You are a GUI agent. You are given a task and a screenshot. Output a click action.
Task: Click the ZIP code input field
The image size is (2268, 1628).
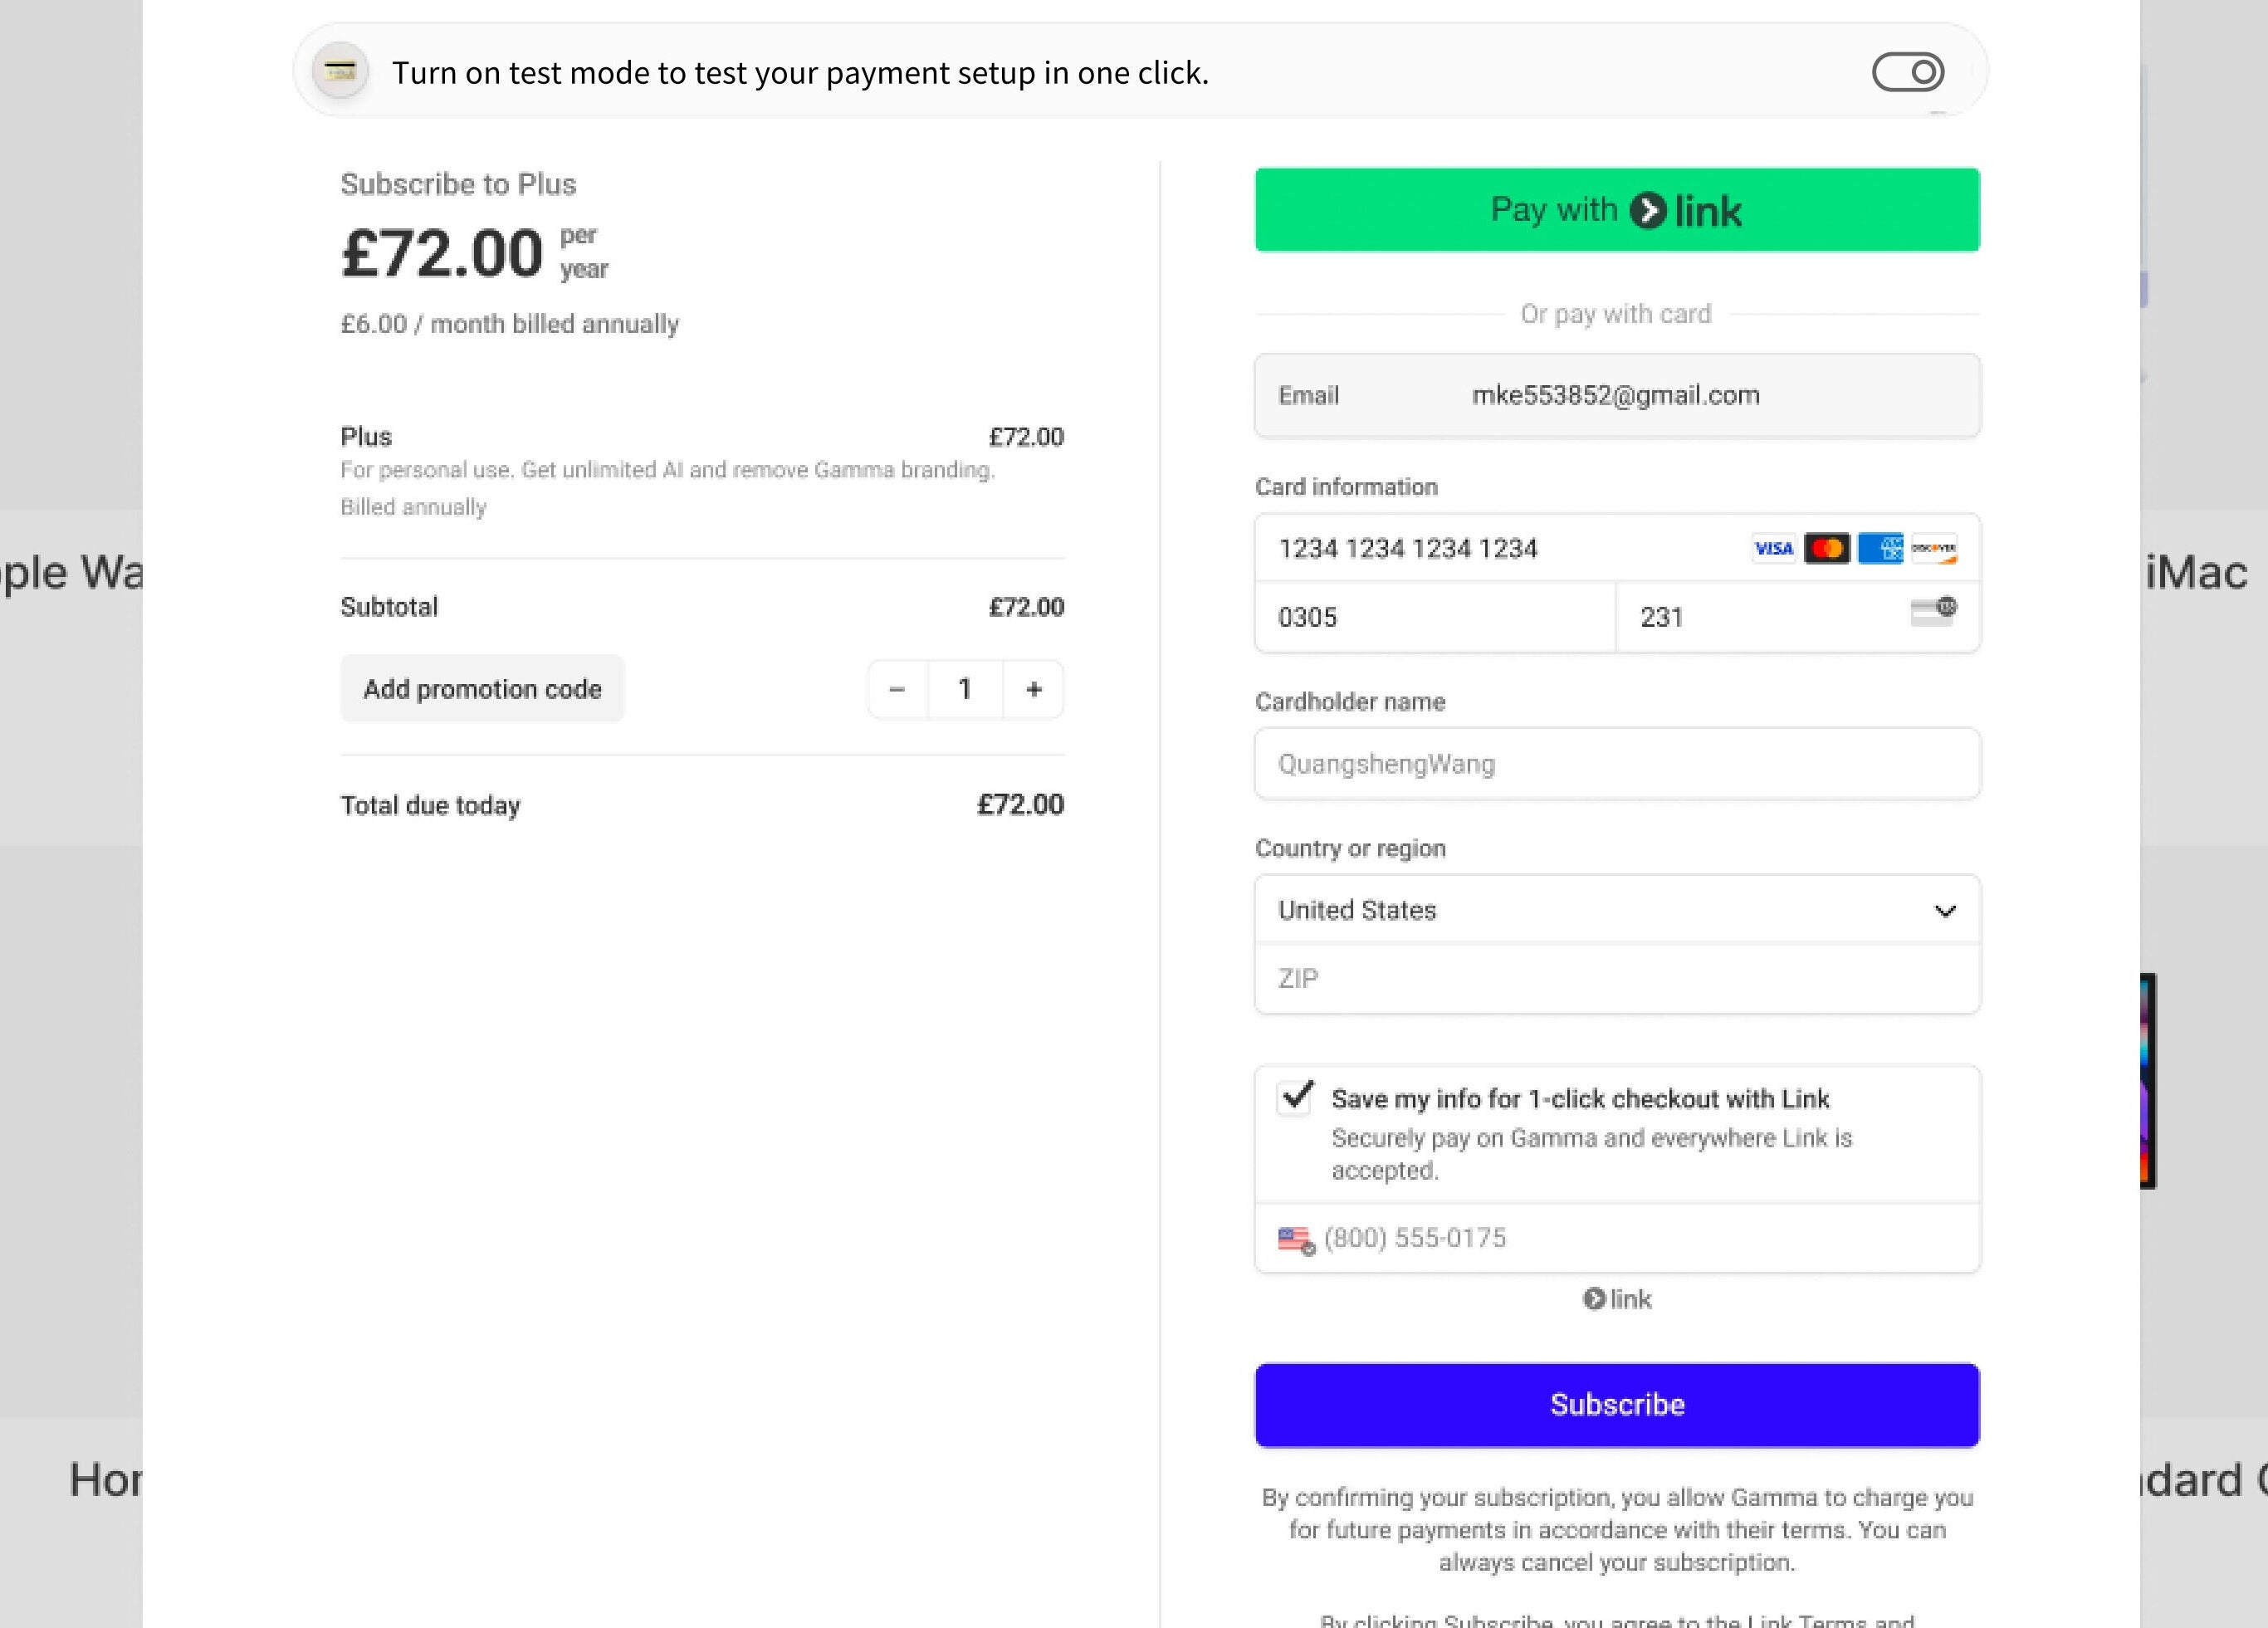[x=1617, y=979]
